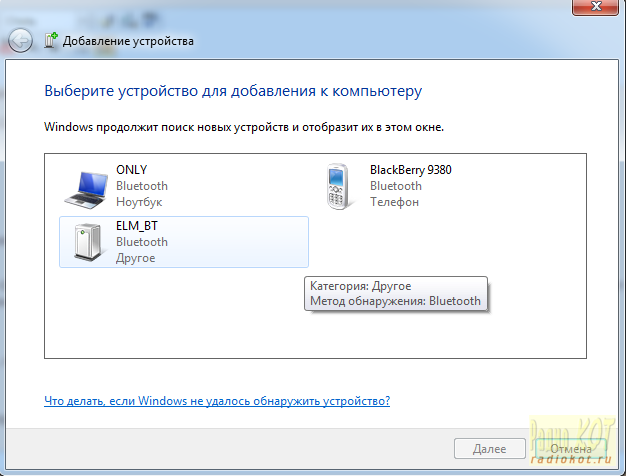Viewport: 626px width, 476px height.
Task: Click the BlackBerry 9380 device name
Action: point(410,170)
